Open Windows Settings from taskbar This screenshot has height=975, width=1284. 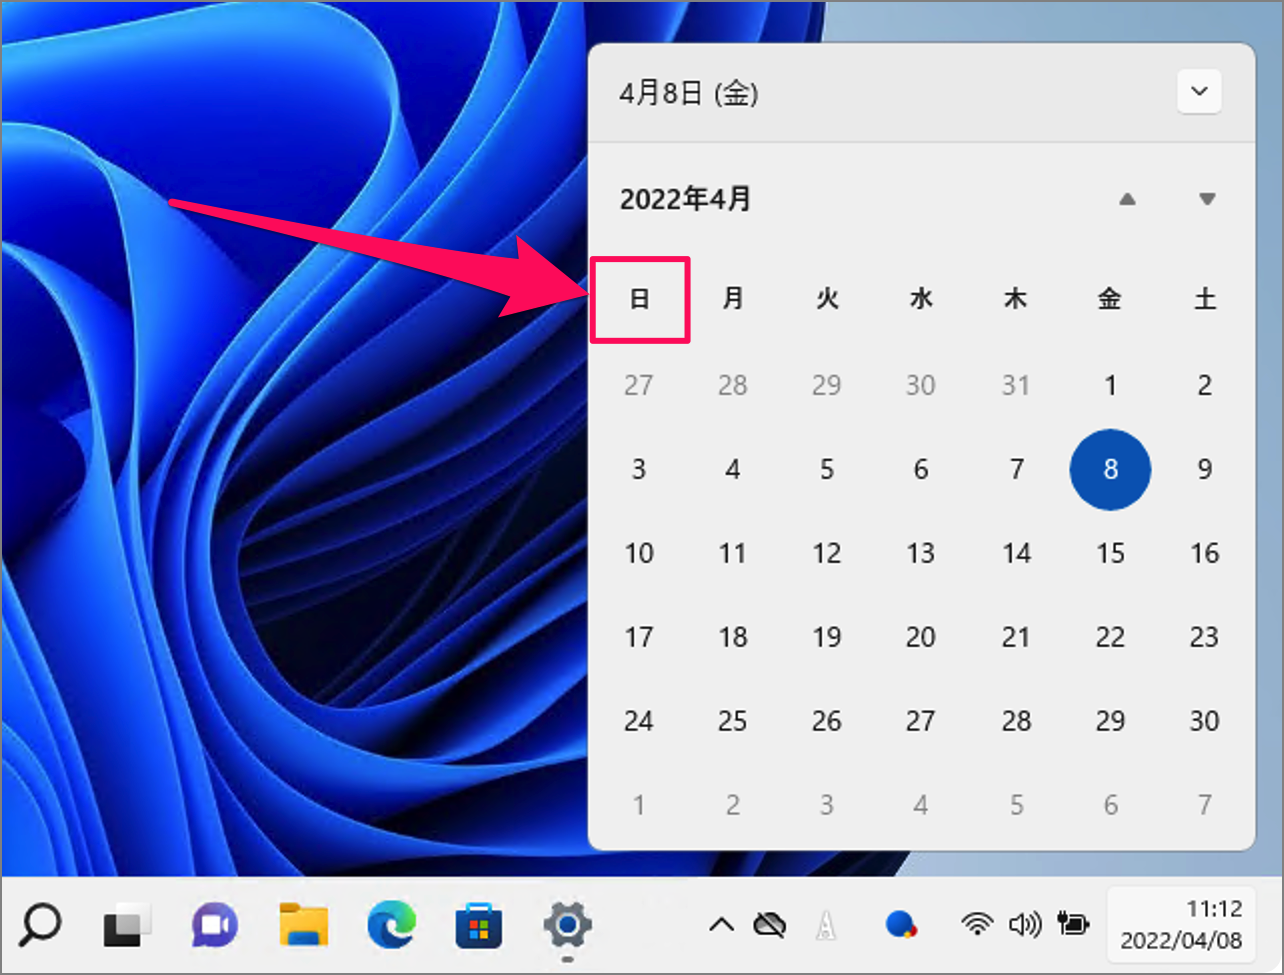[567, 925]
